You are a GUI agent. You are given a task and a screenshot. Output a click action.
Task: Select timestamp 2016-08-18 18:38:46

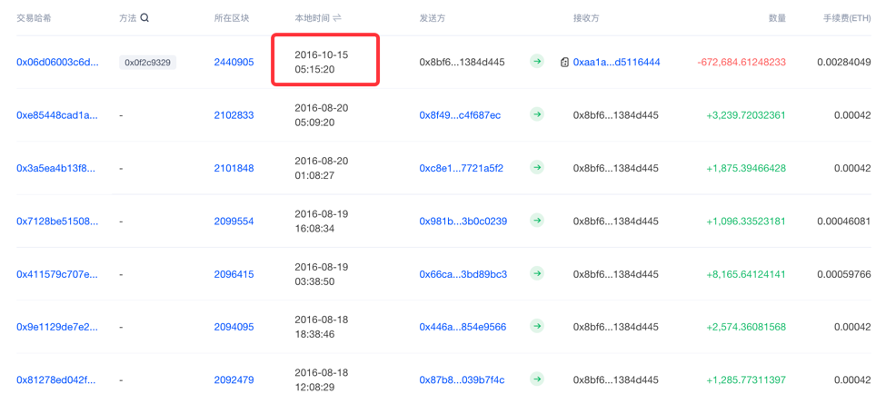[x=321, y=327]
